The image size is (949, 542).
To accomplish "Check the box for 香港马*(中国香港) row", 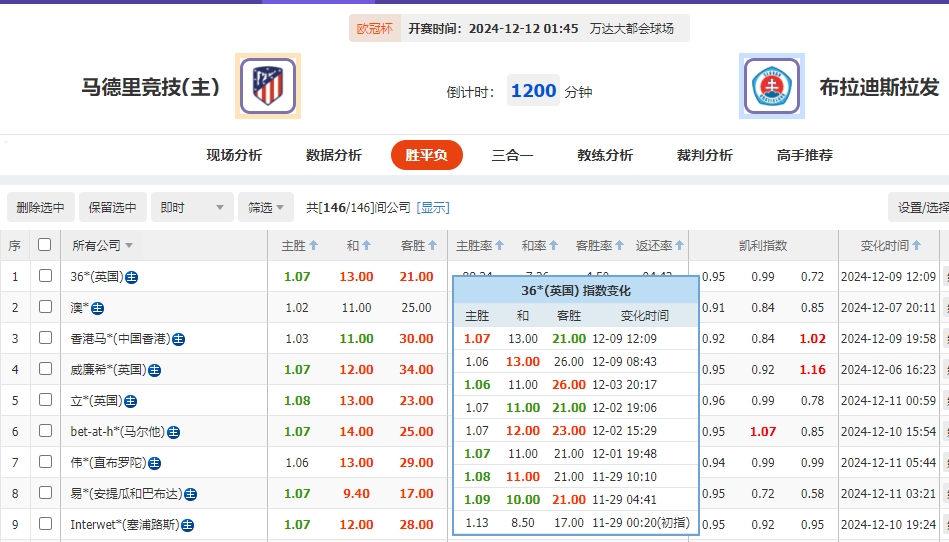I will [x=44, y=339].
